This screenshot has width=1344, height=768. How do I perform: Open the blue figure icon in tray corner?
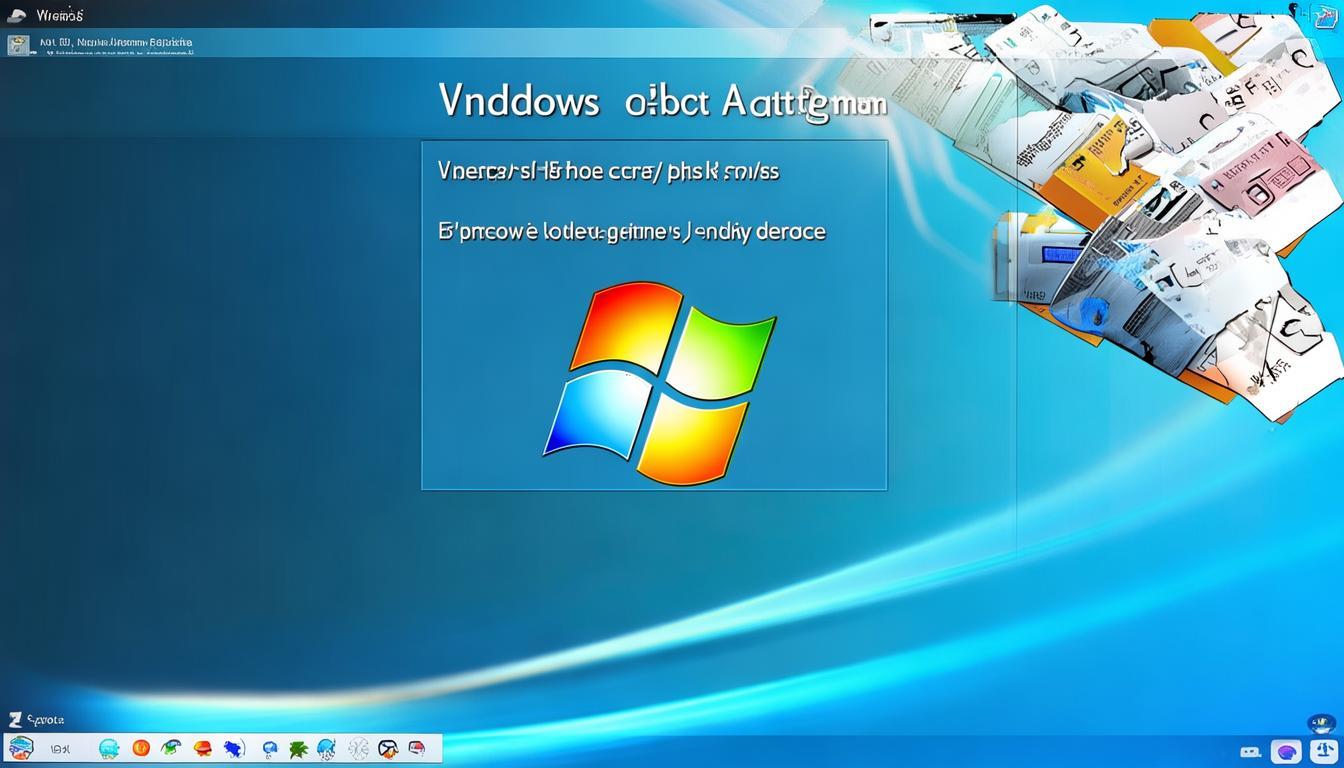click(1323, 751)
